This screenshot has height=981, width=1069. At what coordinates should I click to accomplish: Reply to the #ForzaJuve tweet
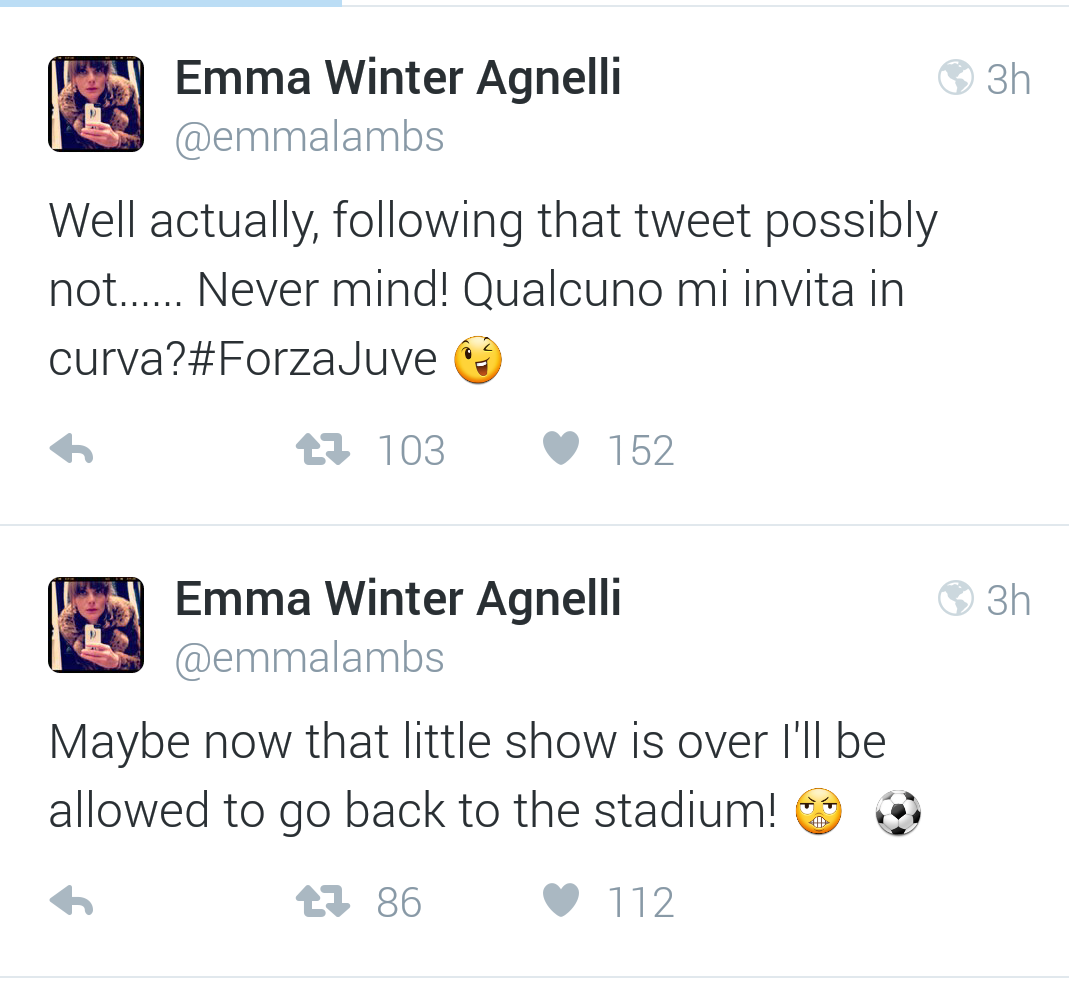71,452
